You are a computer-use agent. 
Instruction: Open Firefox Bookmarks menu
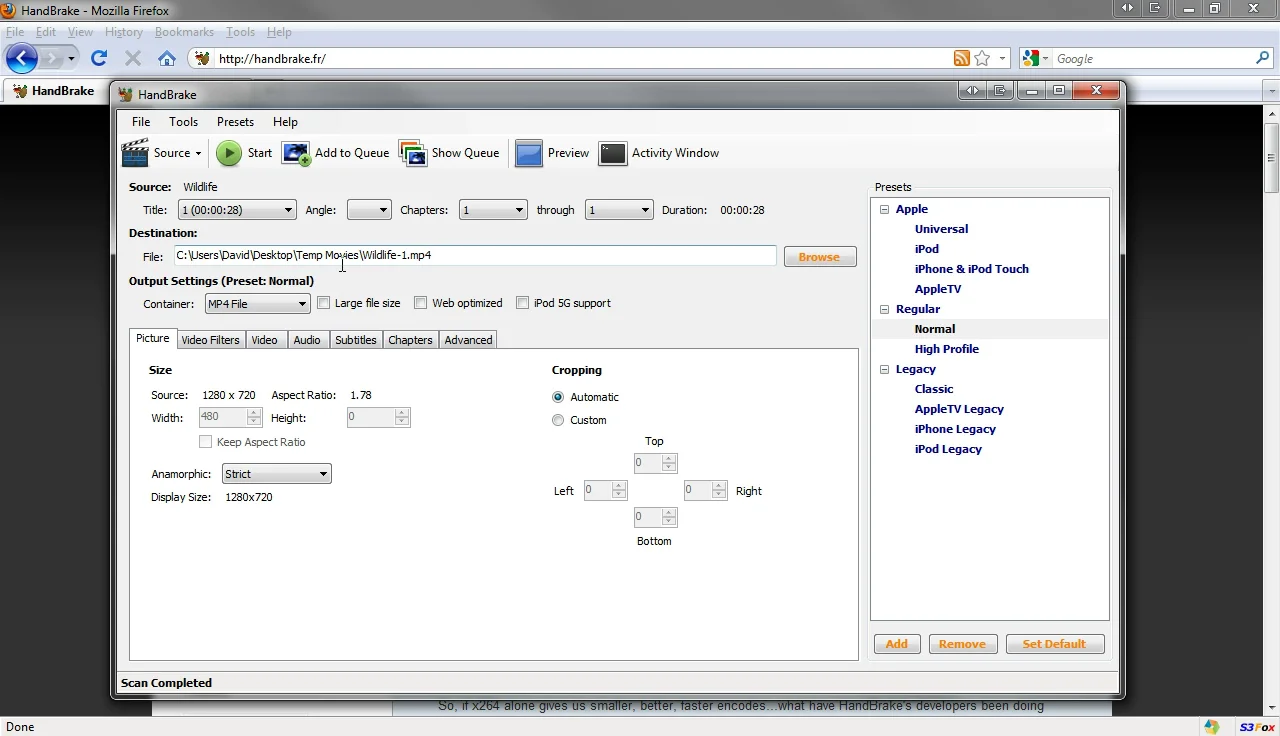pos(184,32)
